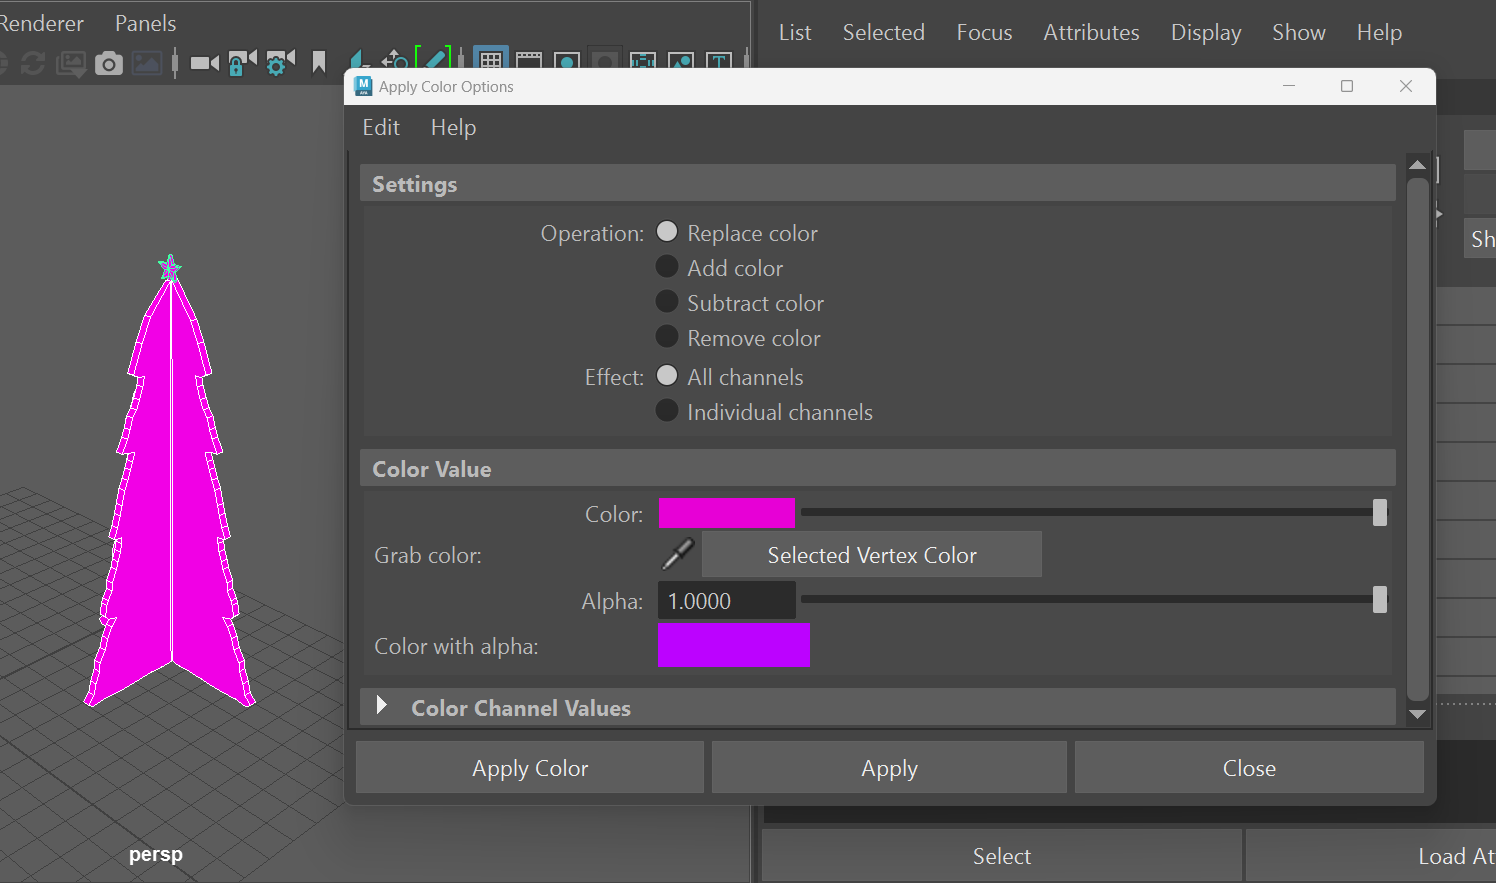Click the Color slider handle

[1380, 512]
